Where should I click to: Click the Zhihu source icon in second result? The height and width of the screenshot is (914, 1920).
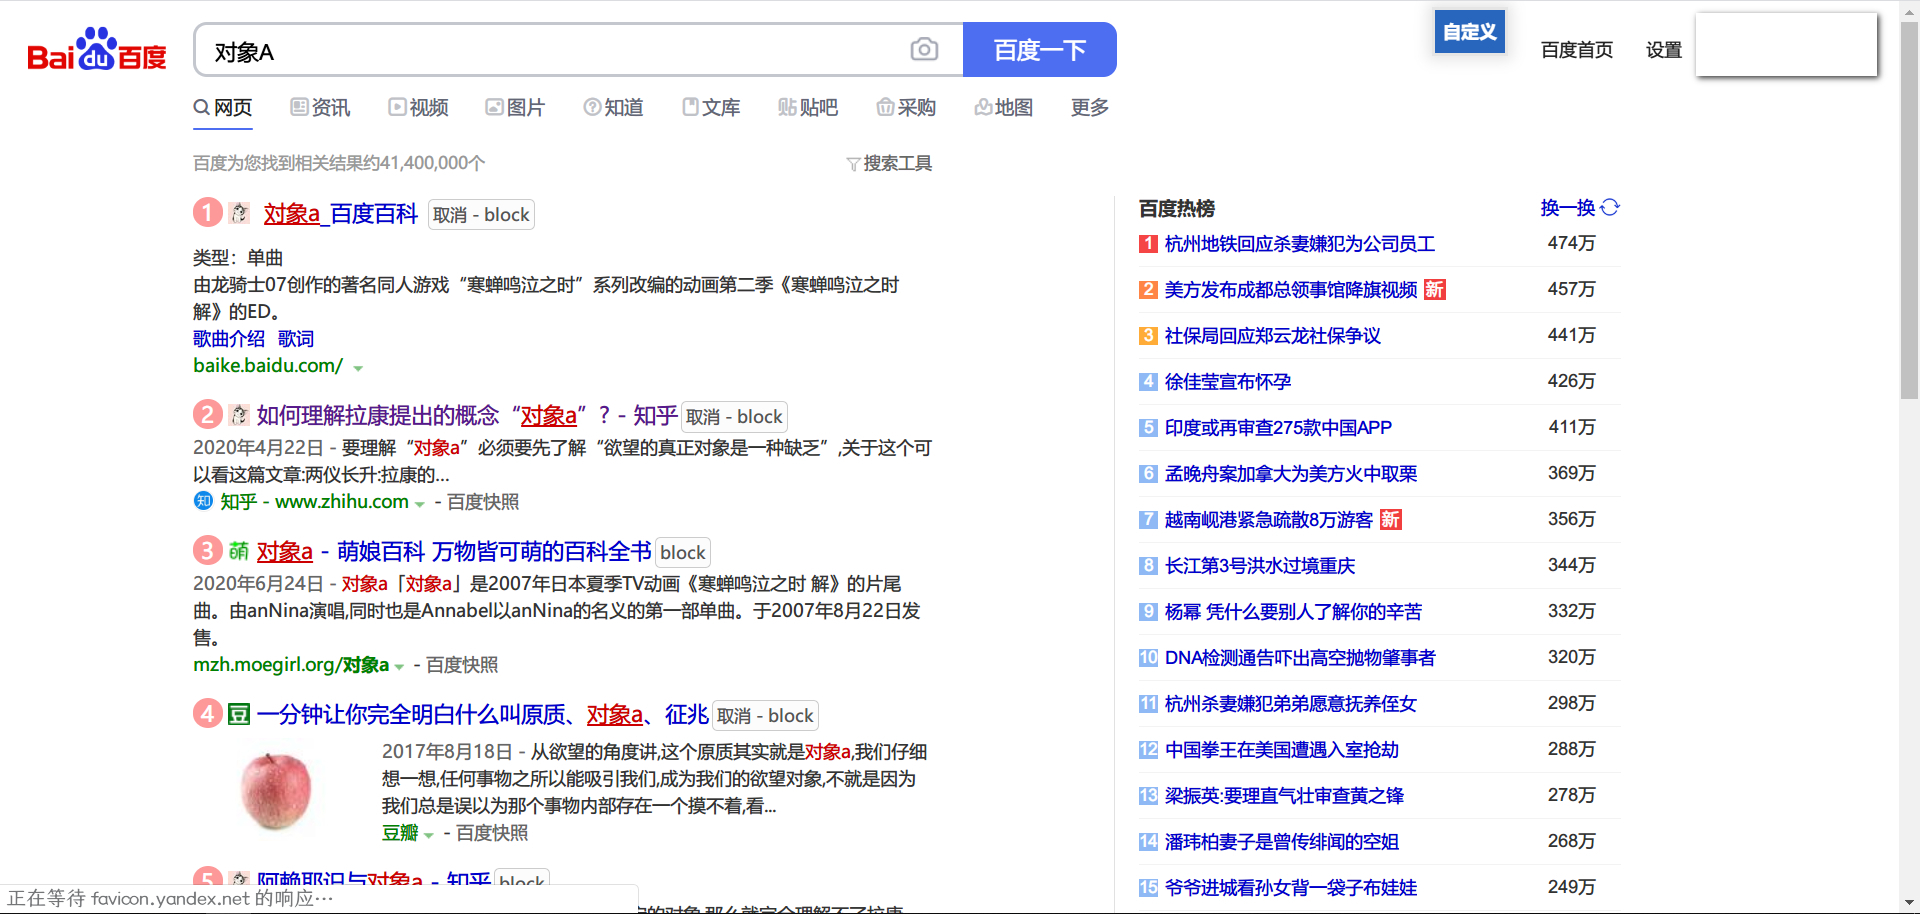203,501
